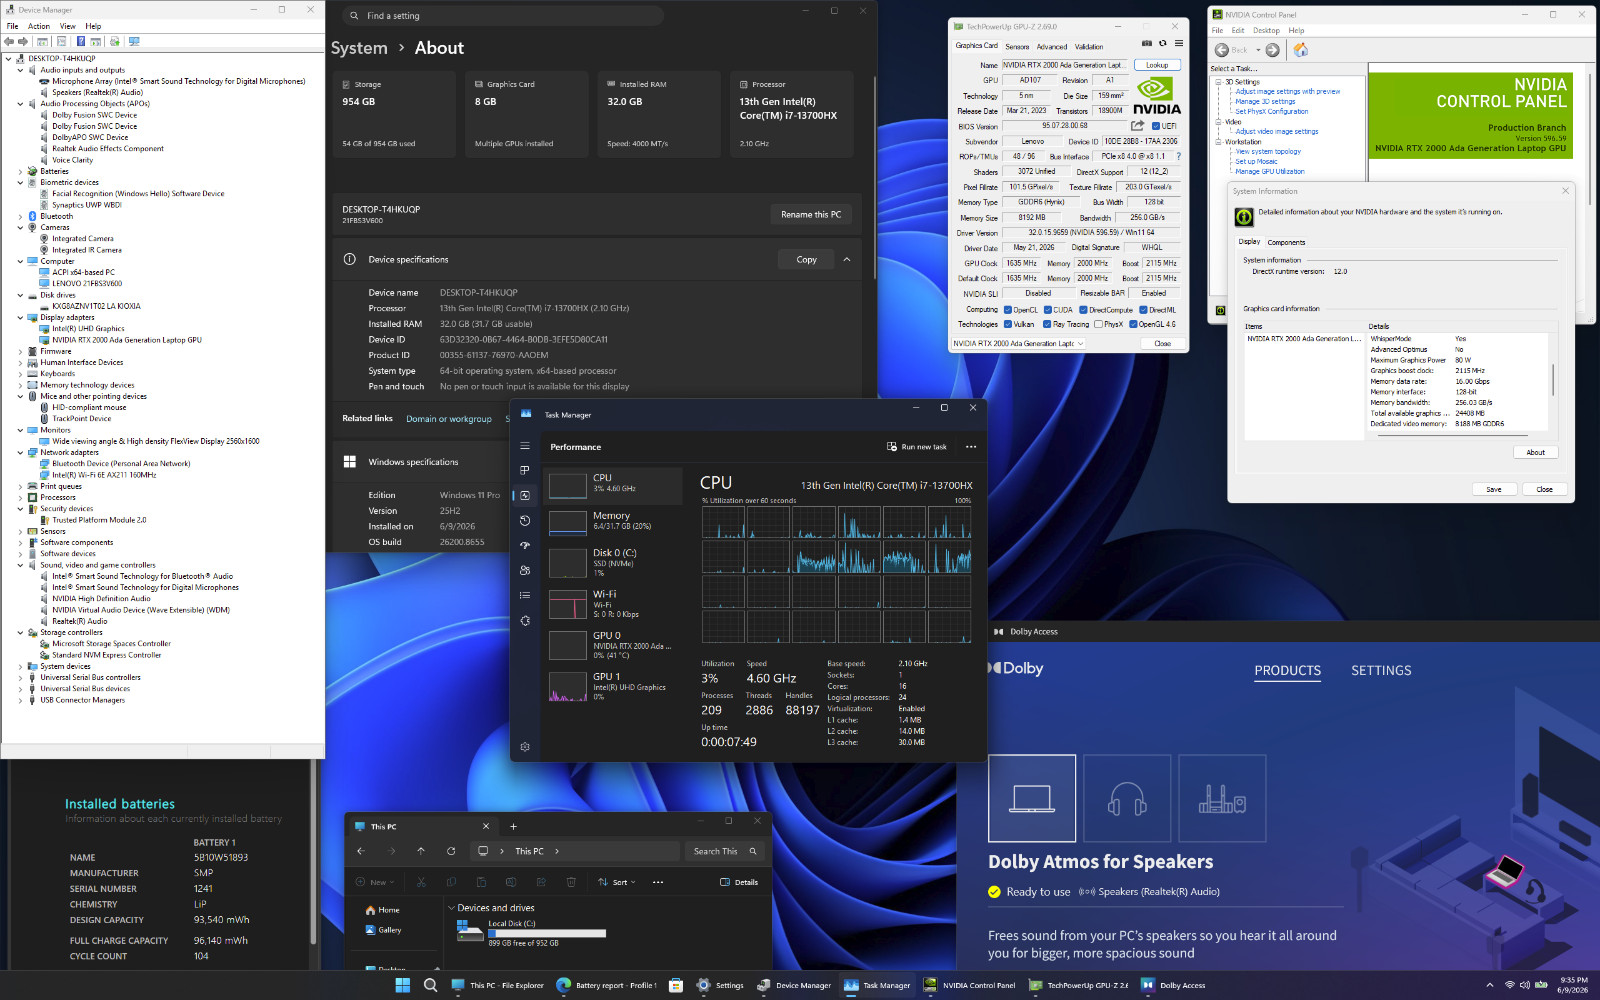The image size is (1600, 1000).
Task: Click taskbar search magnifier icon
Action: (431, 985)
